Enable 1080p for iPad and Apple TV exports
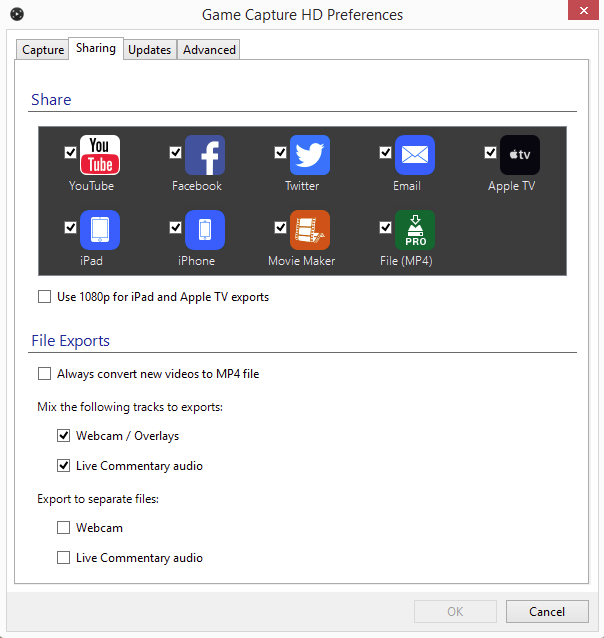Screen dimensions: 604x638 pyautogui.click(x=44, y=297)
